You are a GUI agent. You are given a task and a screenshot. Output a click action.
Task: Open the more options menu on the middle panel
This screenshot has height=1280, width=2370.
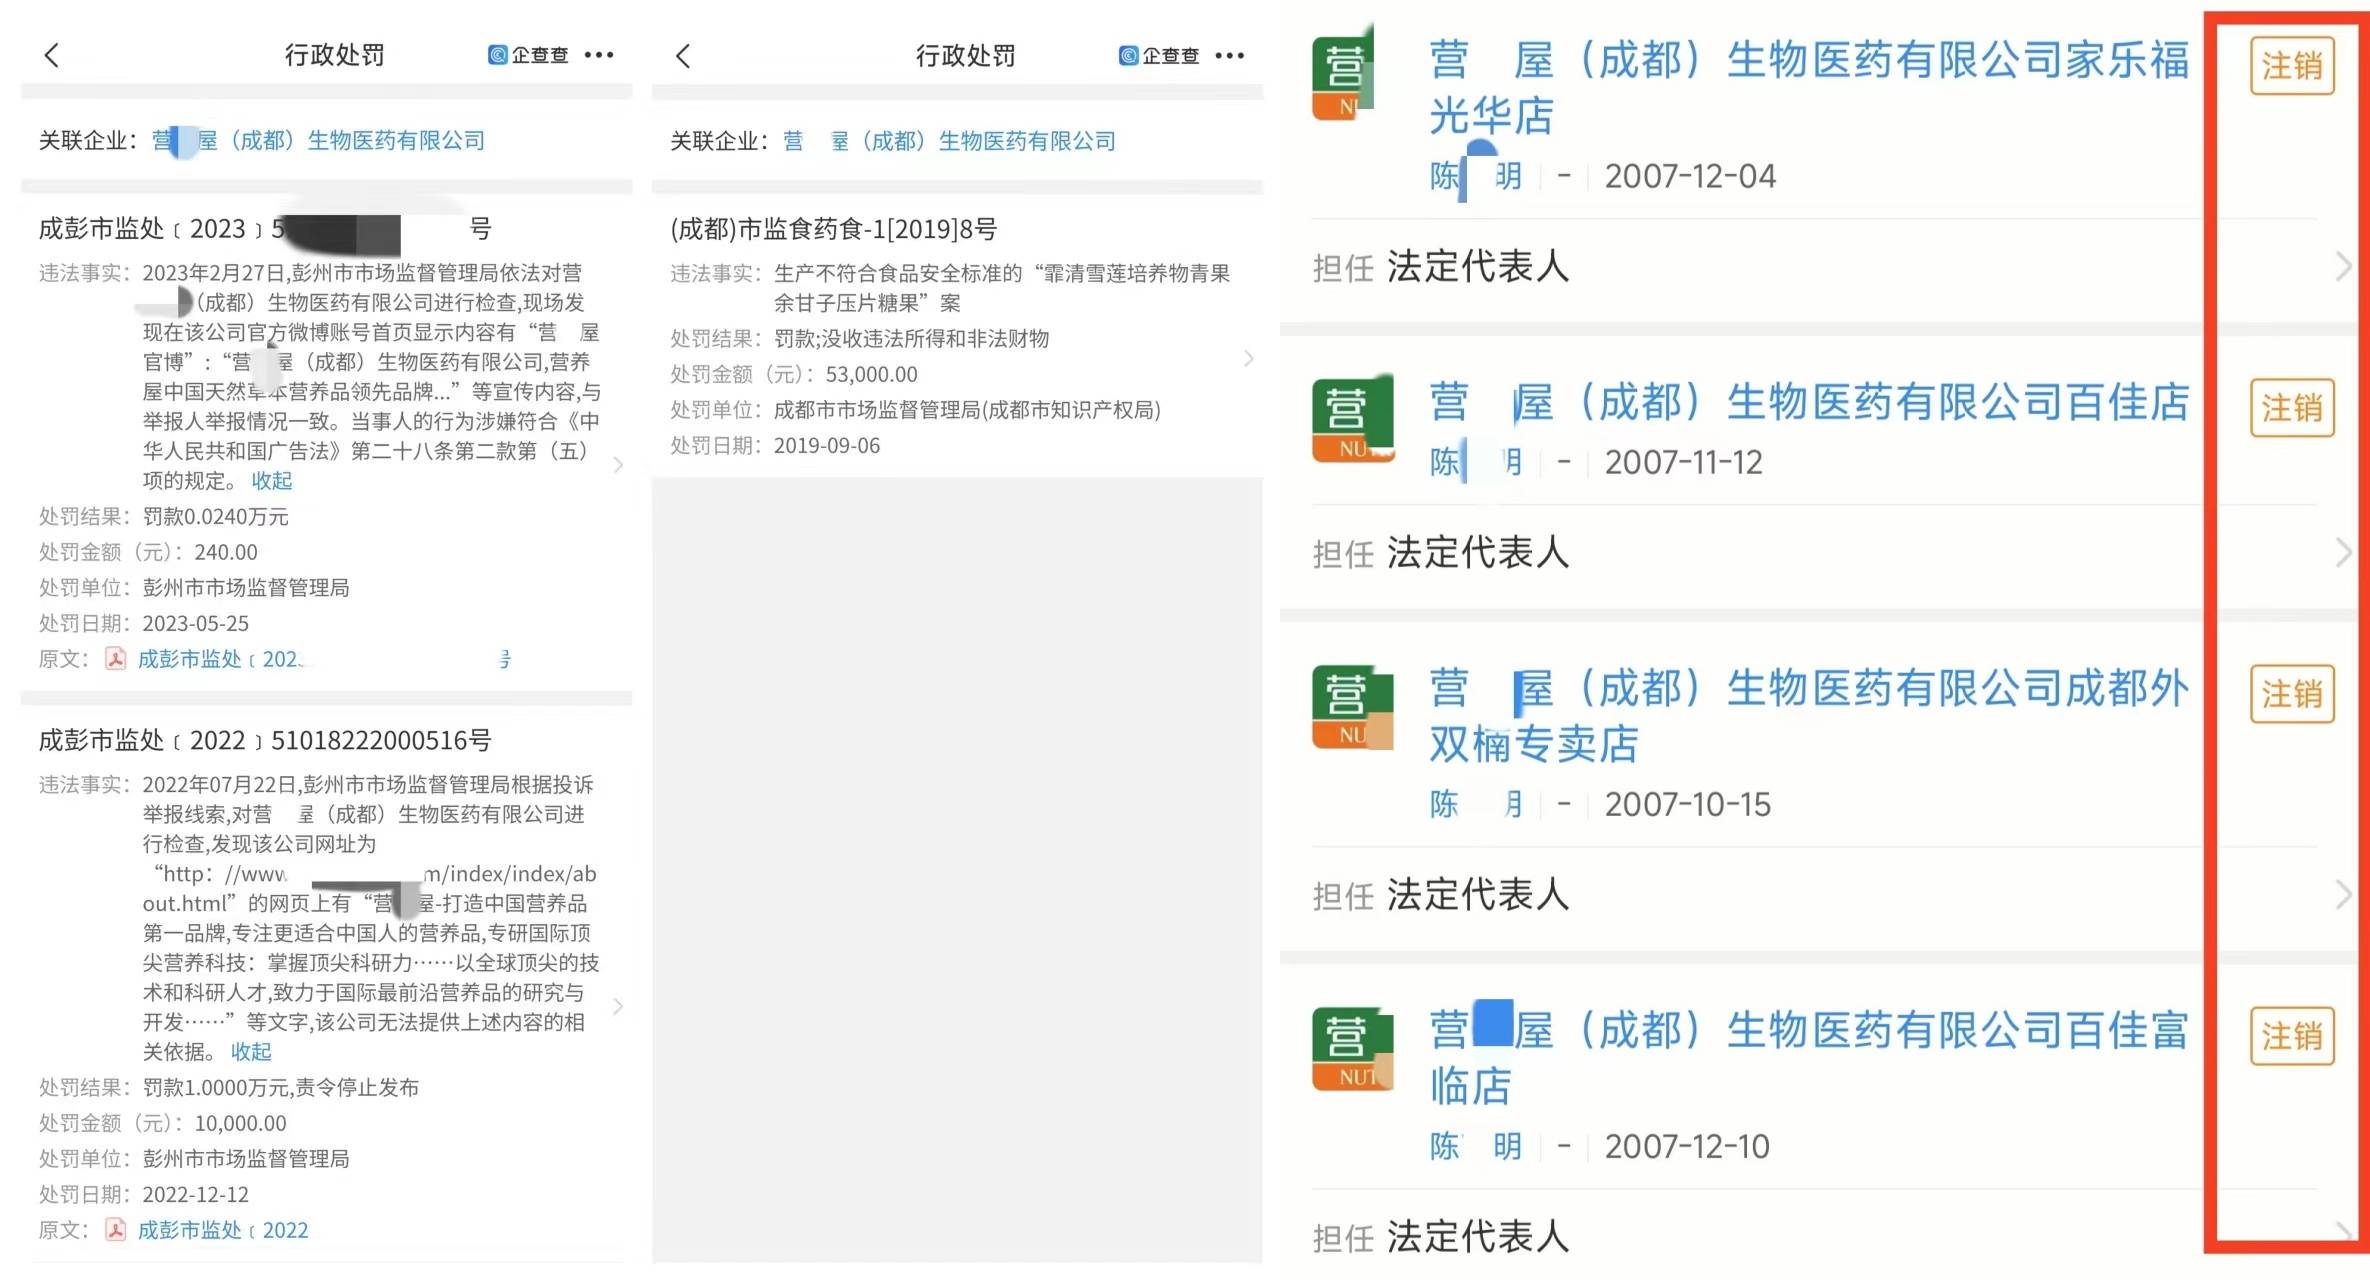tap(1230, 56)
